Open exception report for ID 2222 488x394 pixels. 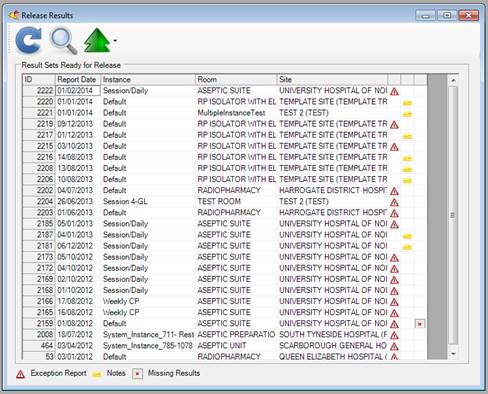[x=394, y=91]
